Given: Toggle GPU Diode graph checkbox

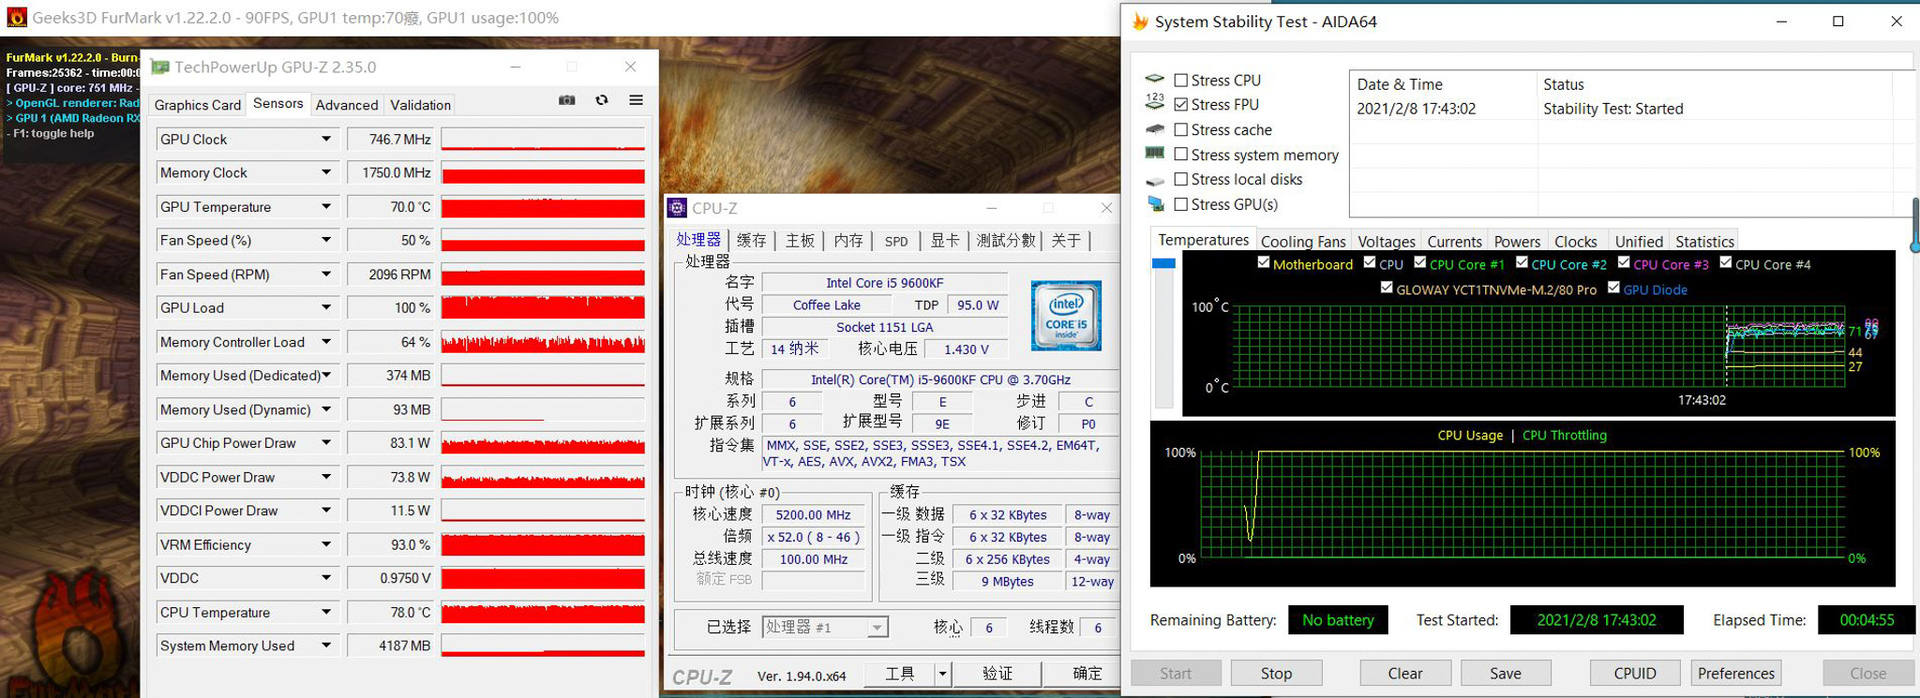Looking at the screenshot, I should pos(1613,287).
